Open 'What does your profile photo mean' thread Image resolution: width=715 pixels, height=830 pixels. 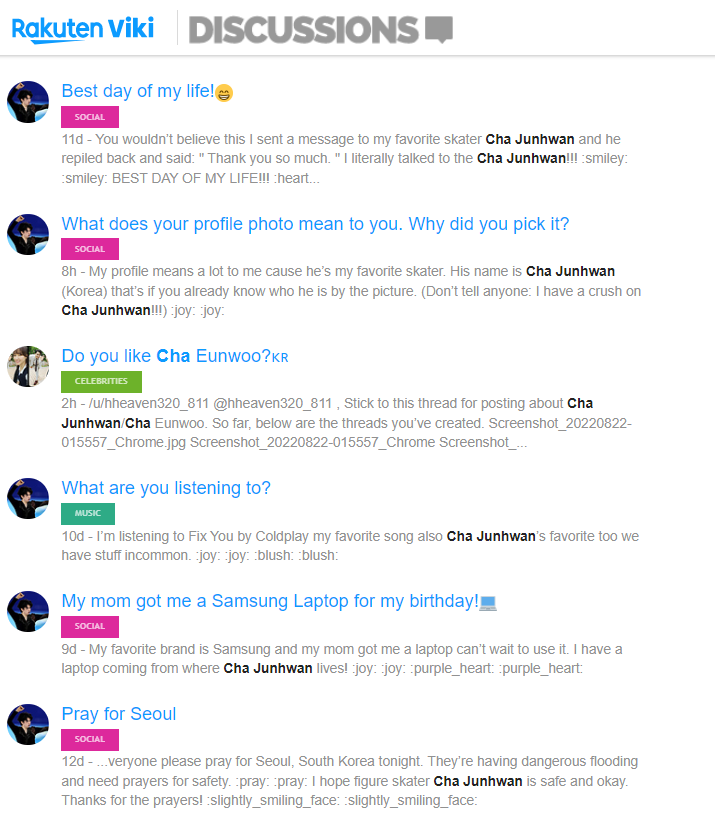click(315, 224)
